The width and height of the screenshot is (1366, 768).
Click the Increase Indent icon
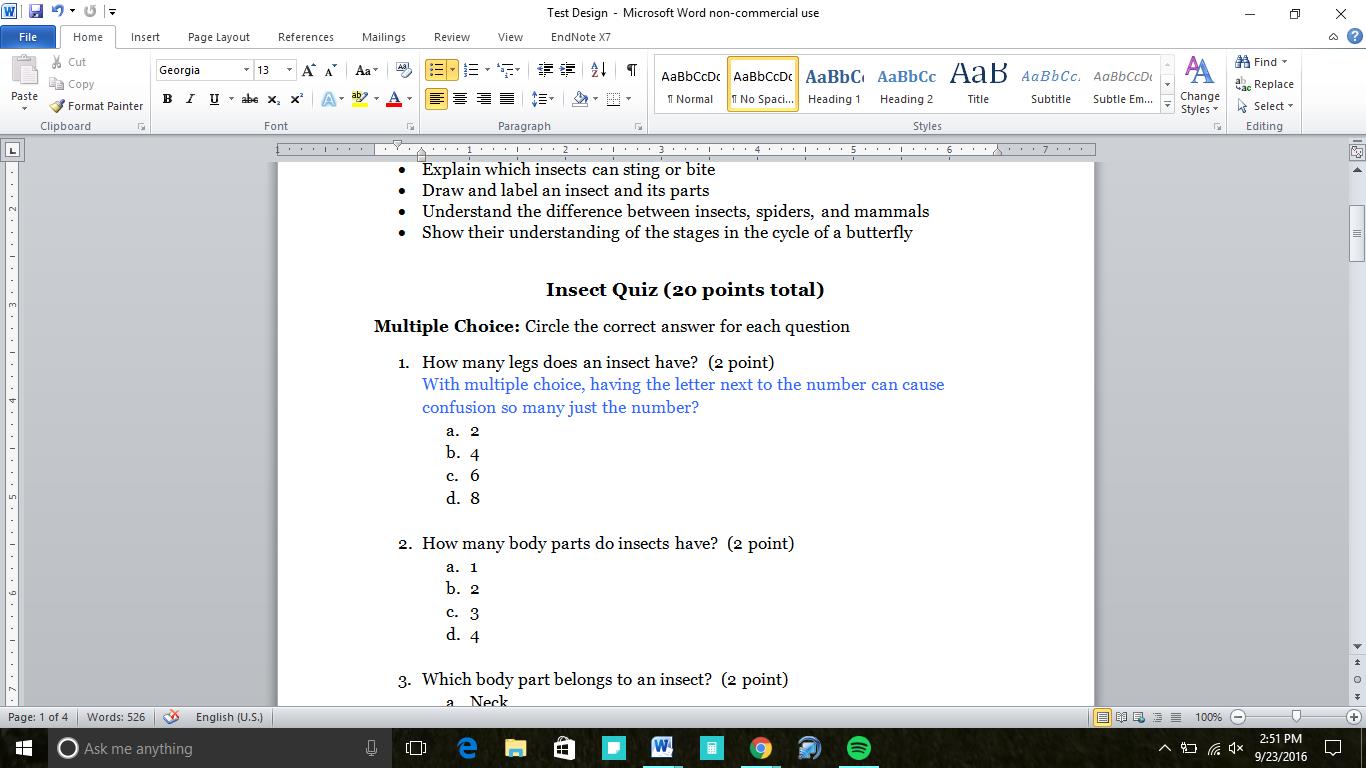click(x=568, y=70)
